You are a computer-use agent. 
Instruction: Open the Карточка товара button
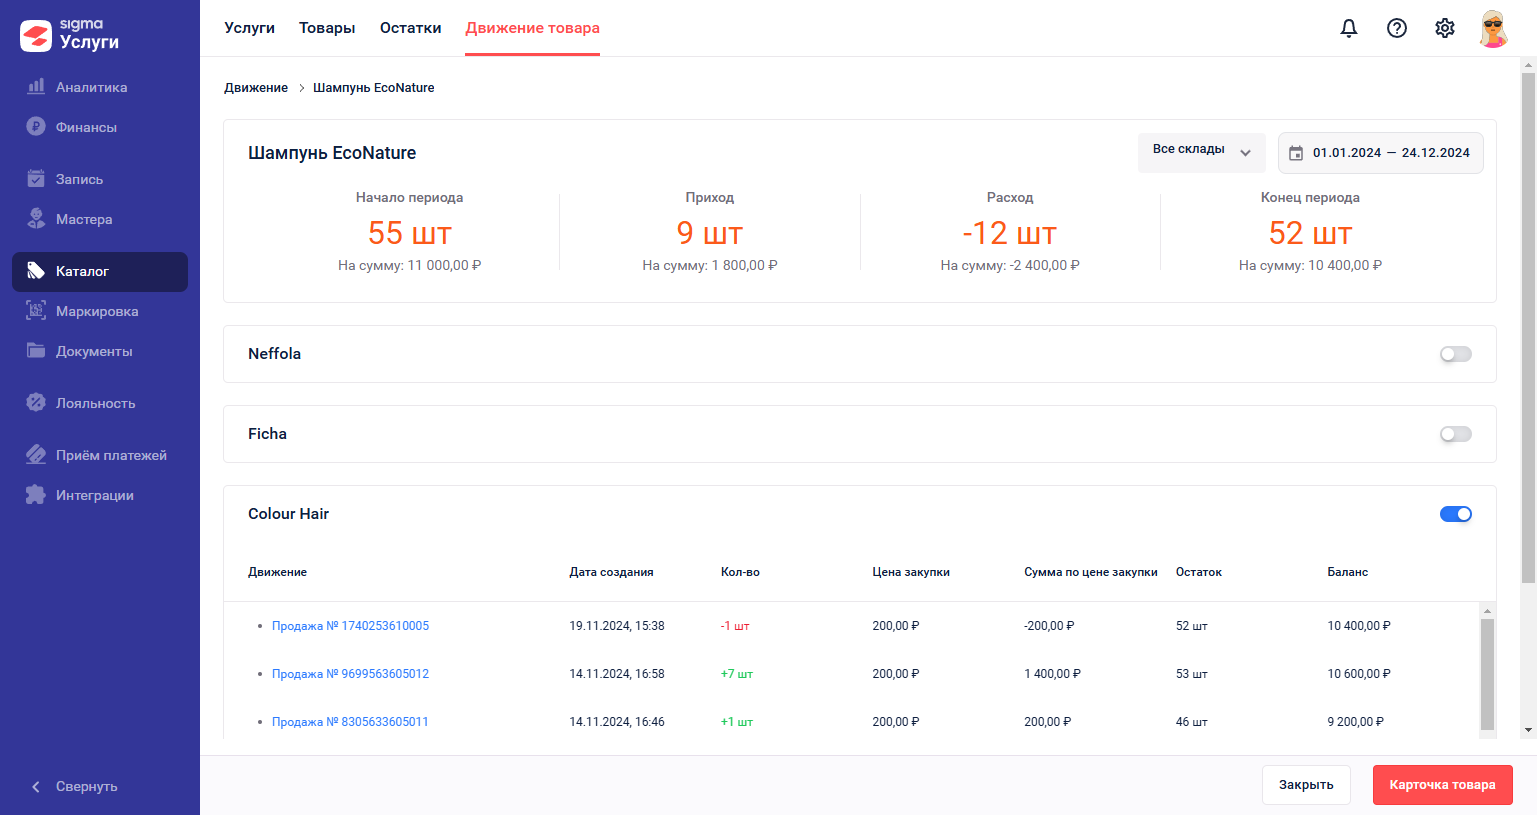coord(1443,785)
